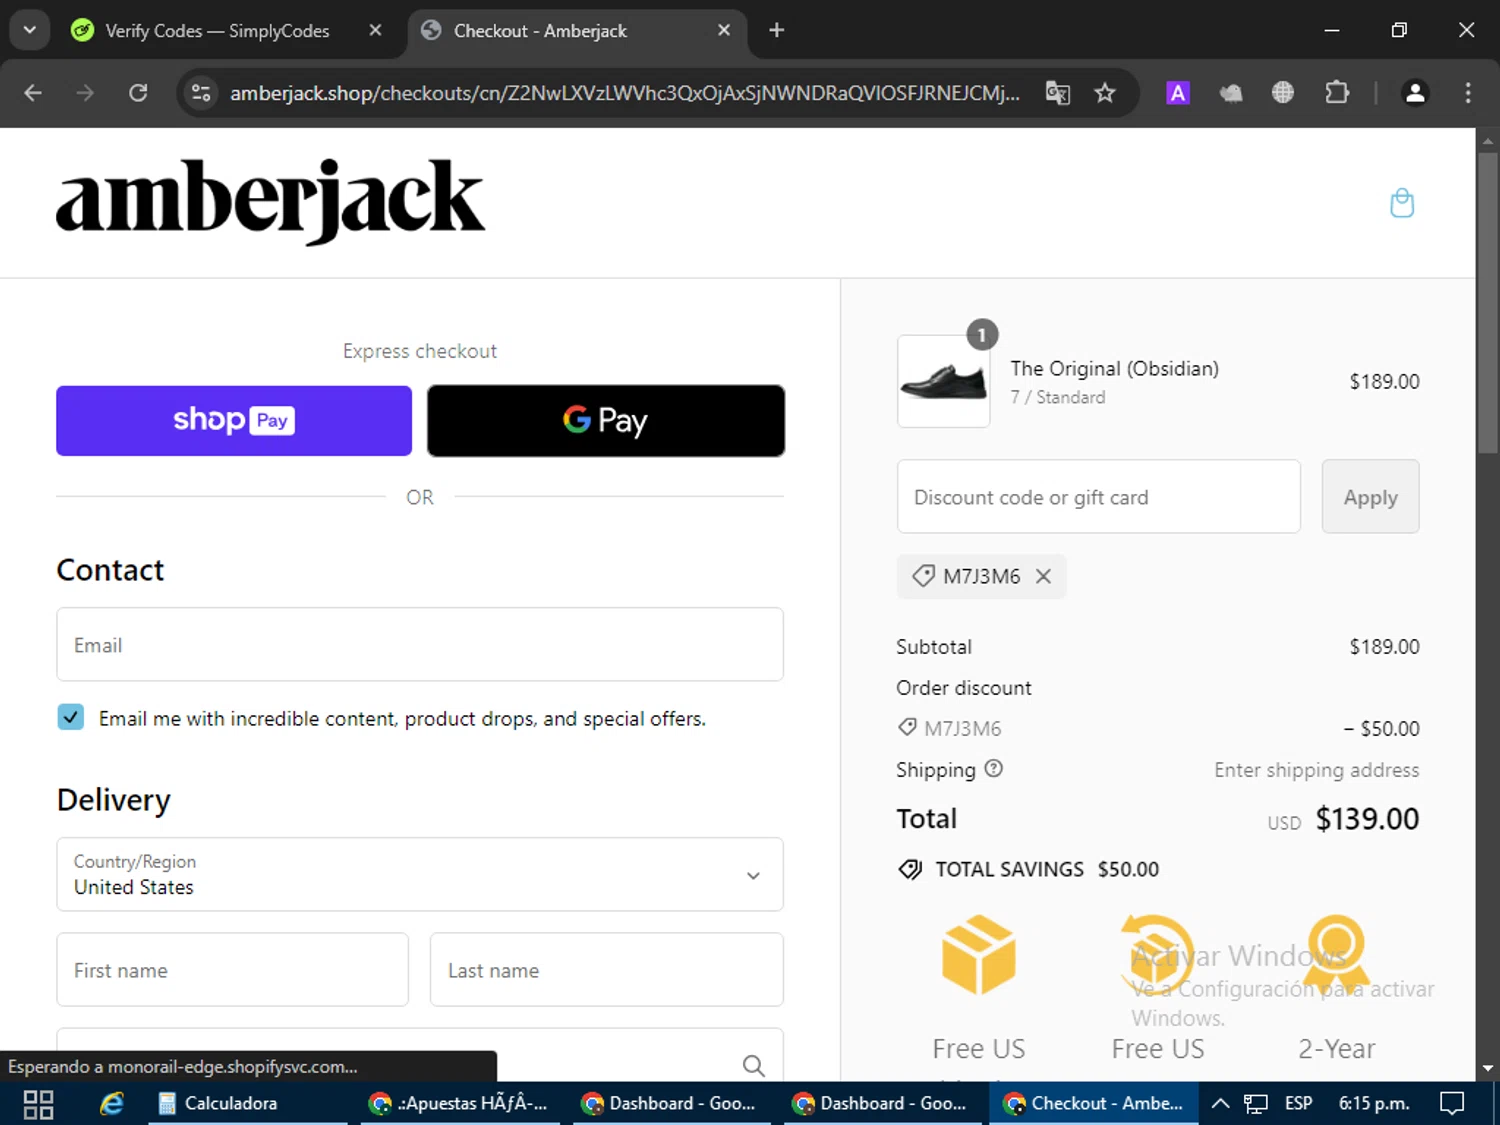
Task: Open the Windows Start button
Action: coord(38,1104)
